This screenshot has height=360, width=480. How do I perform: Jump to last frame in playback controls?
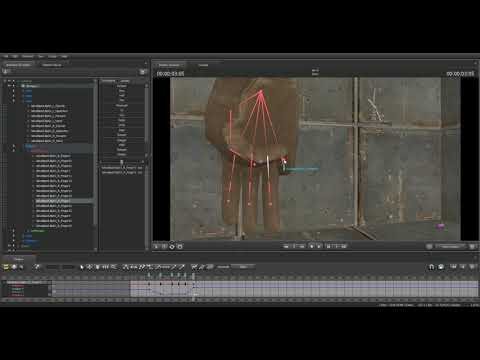(x=344, y=246)
